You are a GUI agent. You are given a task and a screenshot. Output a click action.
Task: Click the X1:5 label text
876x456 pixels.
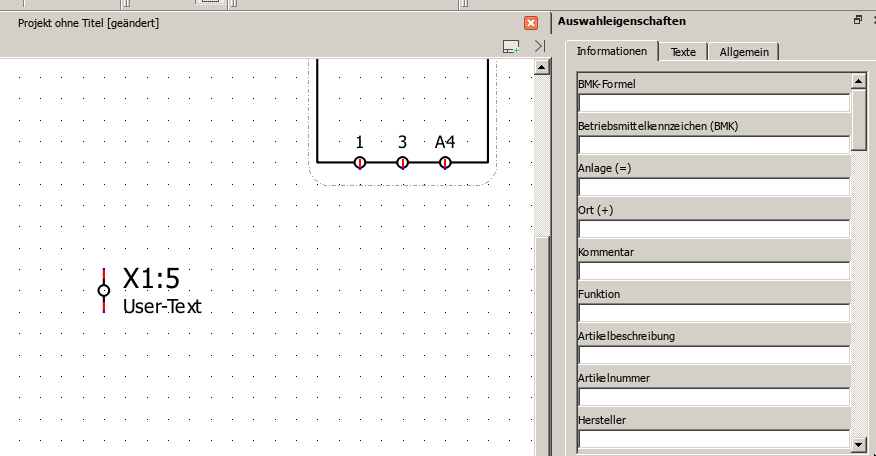pyautogui.click(x=151, y=279)
